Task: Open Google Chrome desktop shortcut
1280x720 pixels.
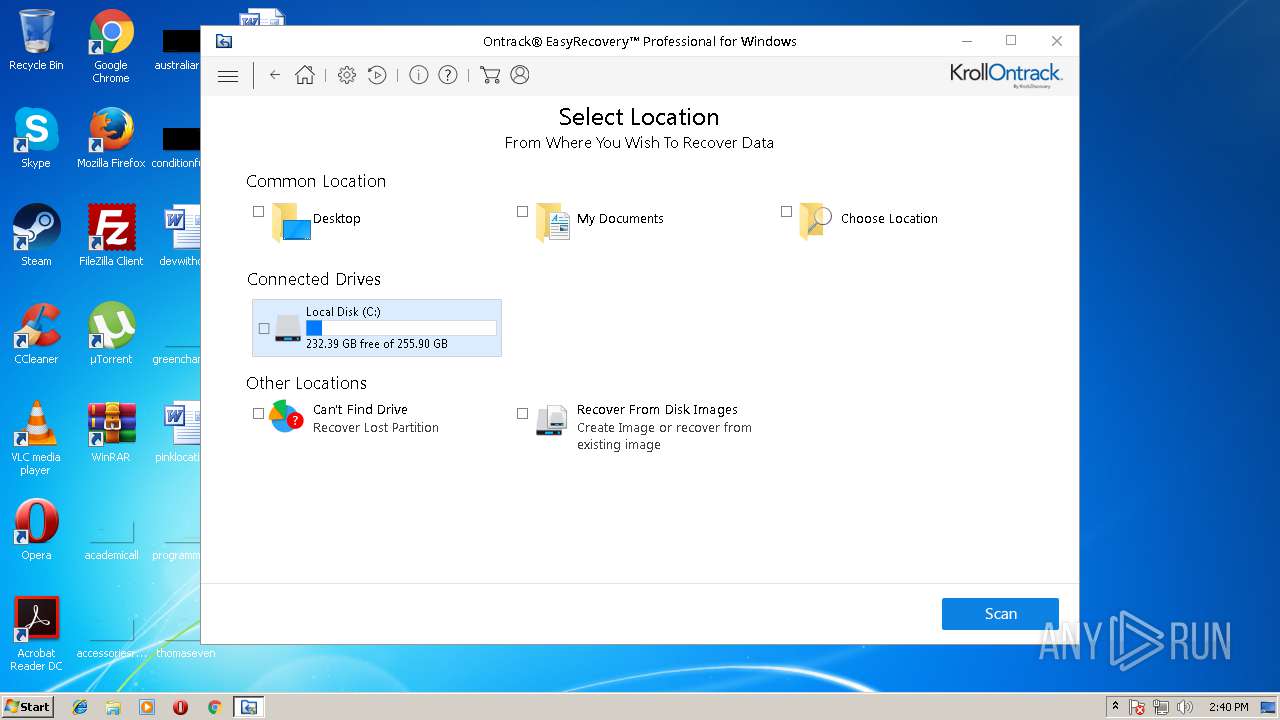Action: [111, 45]
